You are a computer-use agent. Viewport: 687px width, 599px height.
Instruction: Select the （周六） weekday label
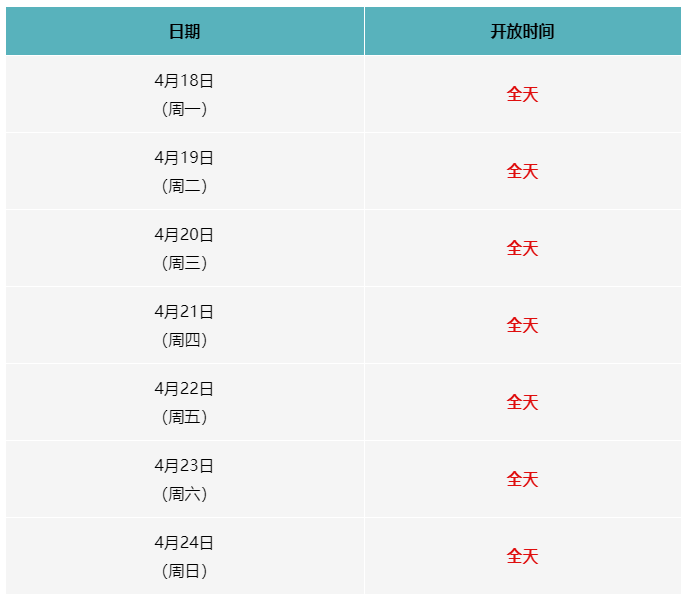(184, 494)
